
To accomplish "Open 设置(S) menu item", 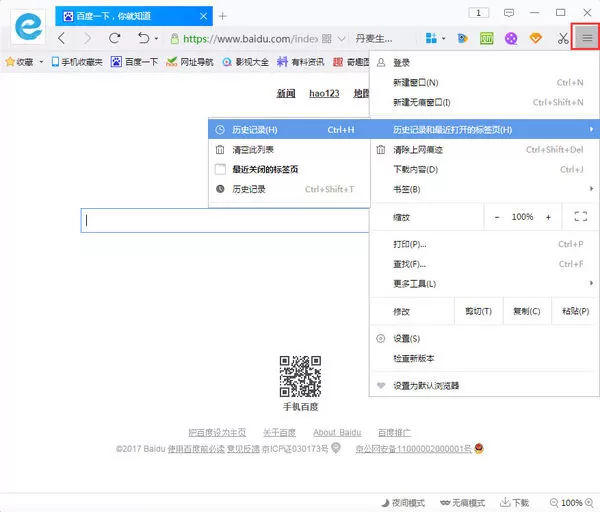I will (x=484, y=339).
